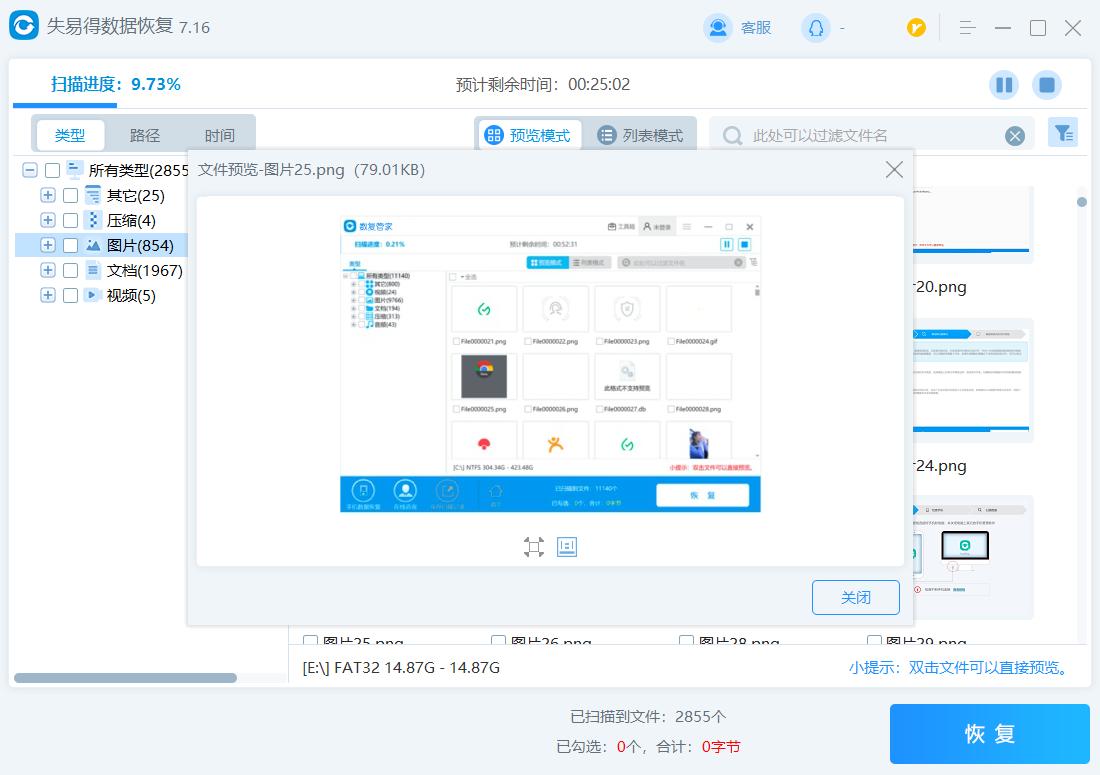Image resolution: width=1100 pixels, height=775 pixels.
Task: Expand the 其它(25) tree node
Action: [x=47, y=195]
